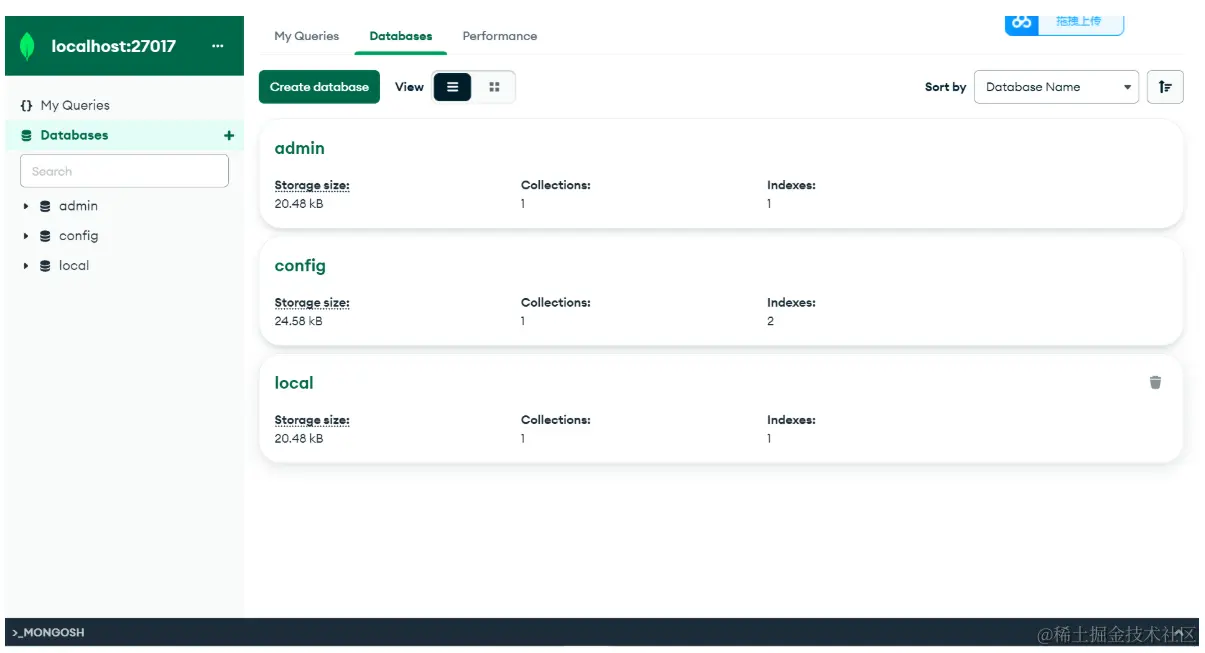Image resolution: width=1205 pixels, height=653 pixels.
Task: Select local in the sidebar tree
Action: (74, 266)
